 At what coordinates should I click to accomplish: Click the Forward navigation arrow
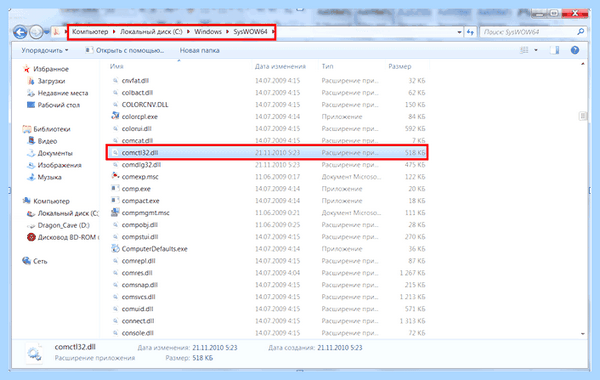[x=36, y=32]
